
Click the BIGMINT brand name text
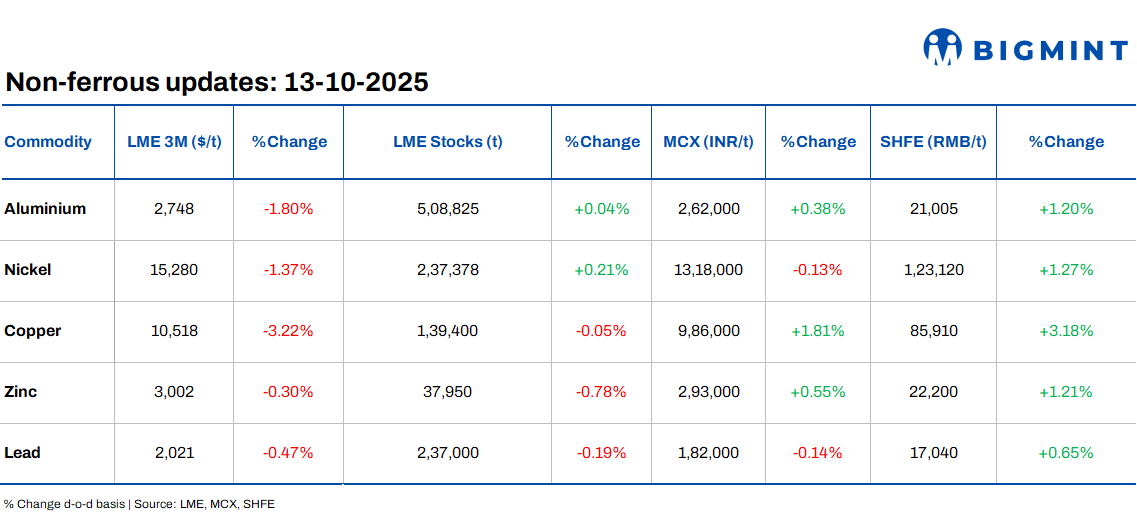[x=1050, y=49]
